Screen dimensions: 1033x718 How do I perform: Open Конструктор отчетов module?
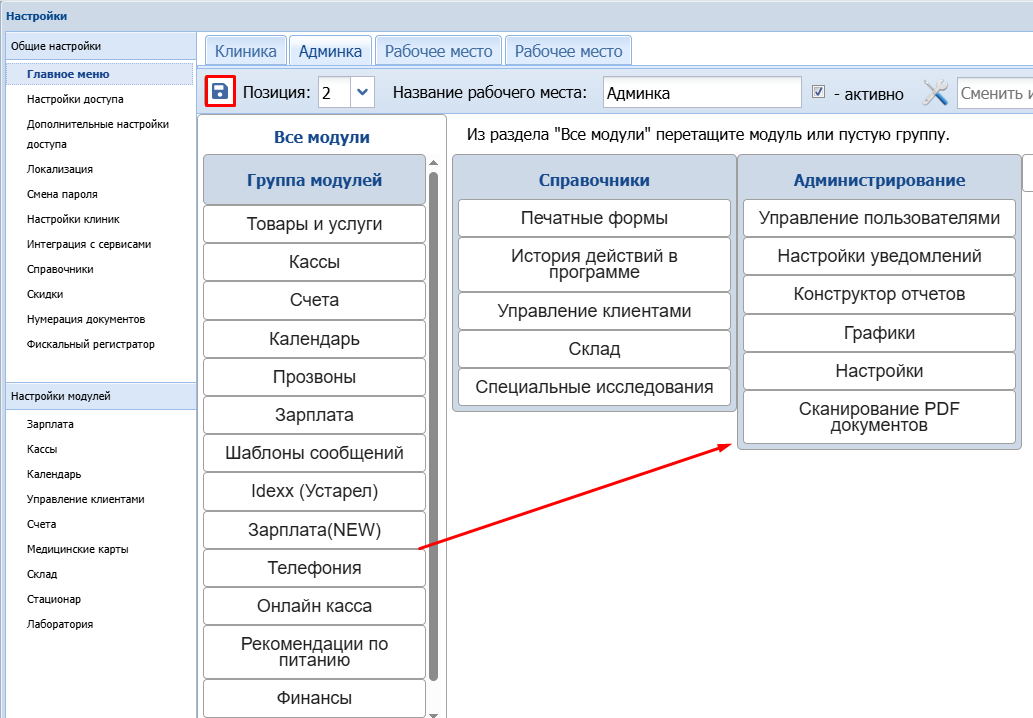click(x=879, y=294)
